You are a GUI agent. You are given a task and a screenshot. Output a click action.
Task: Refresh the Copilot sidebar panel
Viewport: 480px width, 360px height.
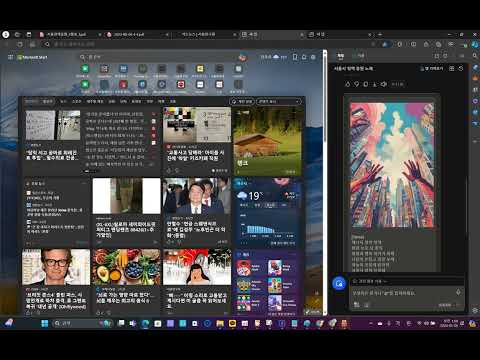(445, 56)
